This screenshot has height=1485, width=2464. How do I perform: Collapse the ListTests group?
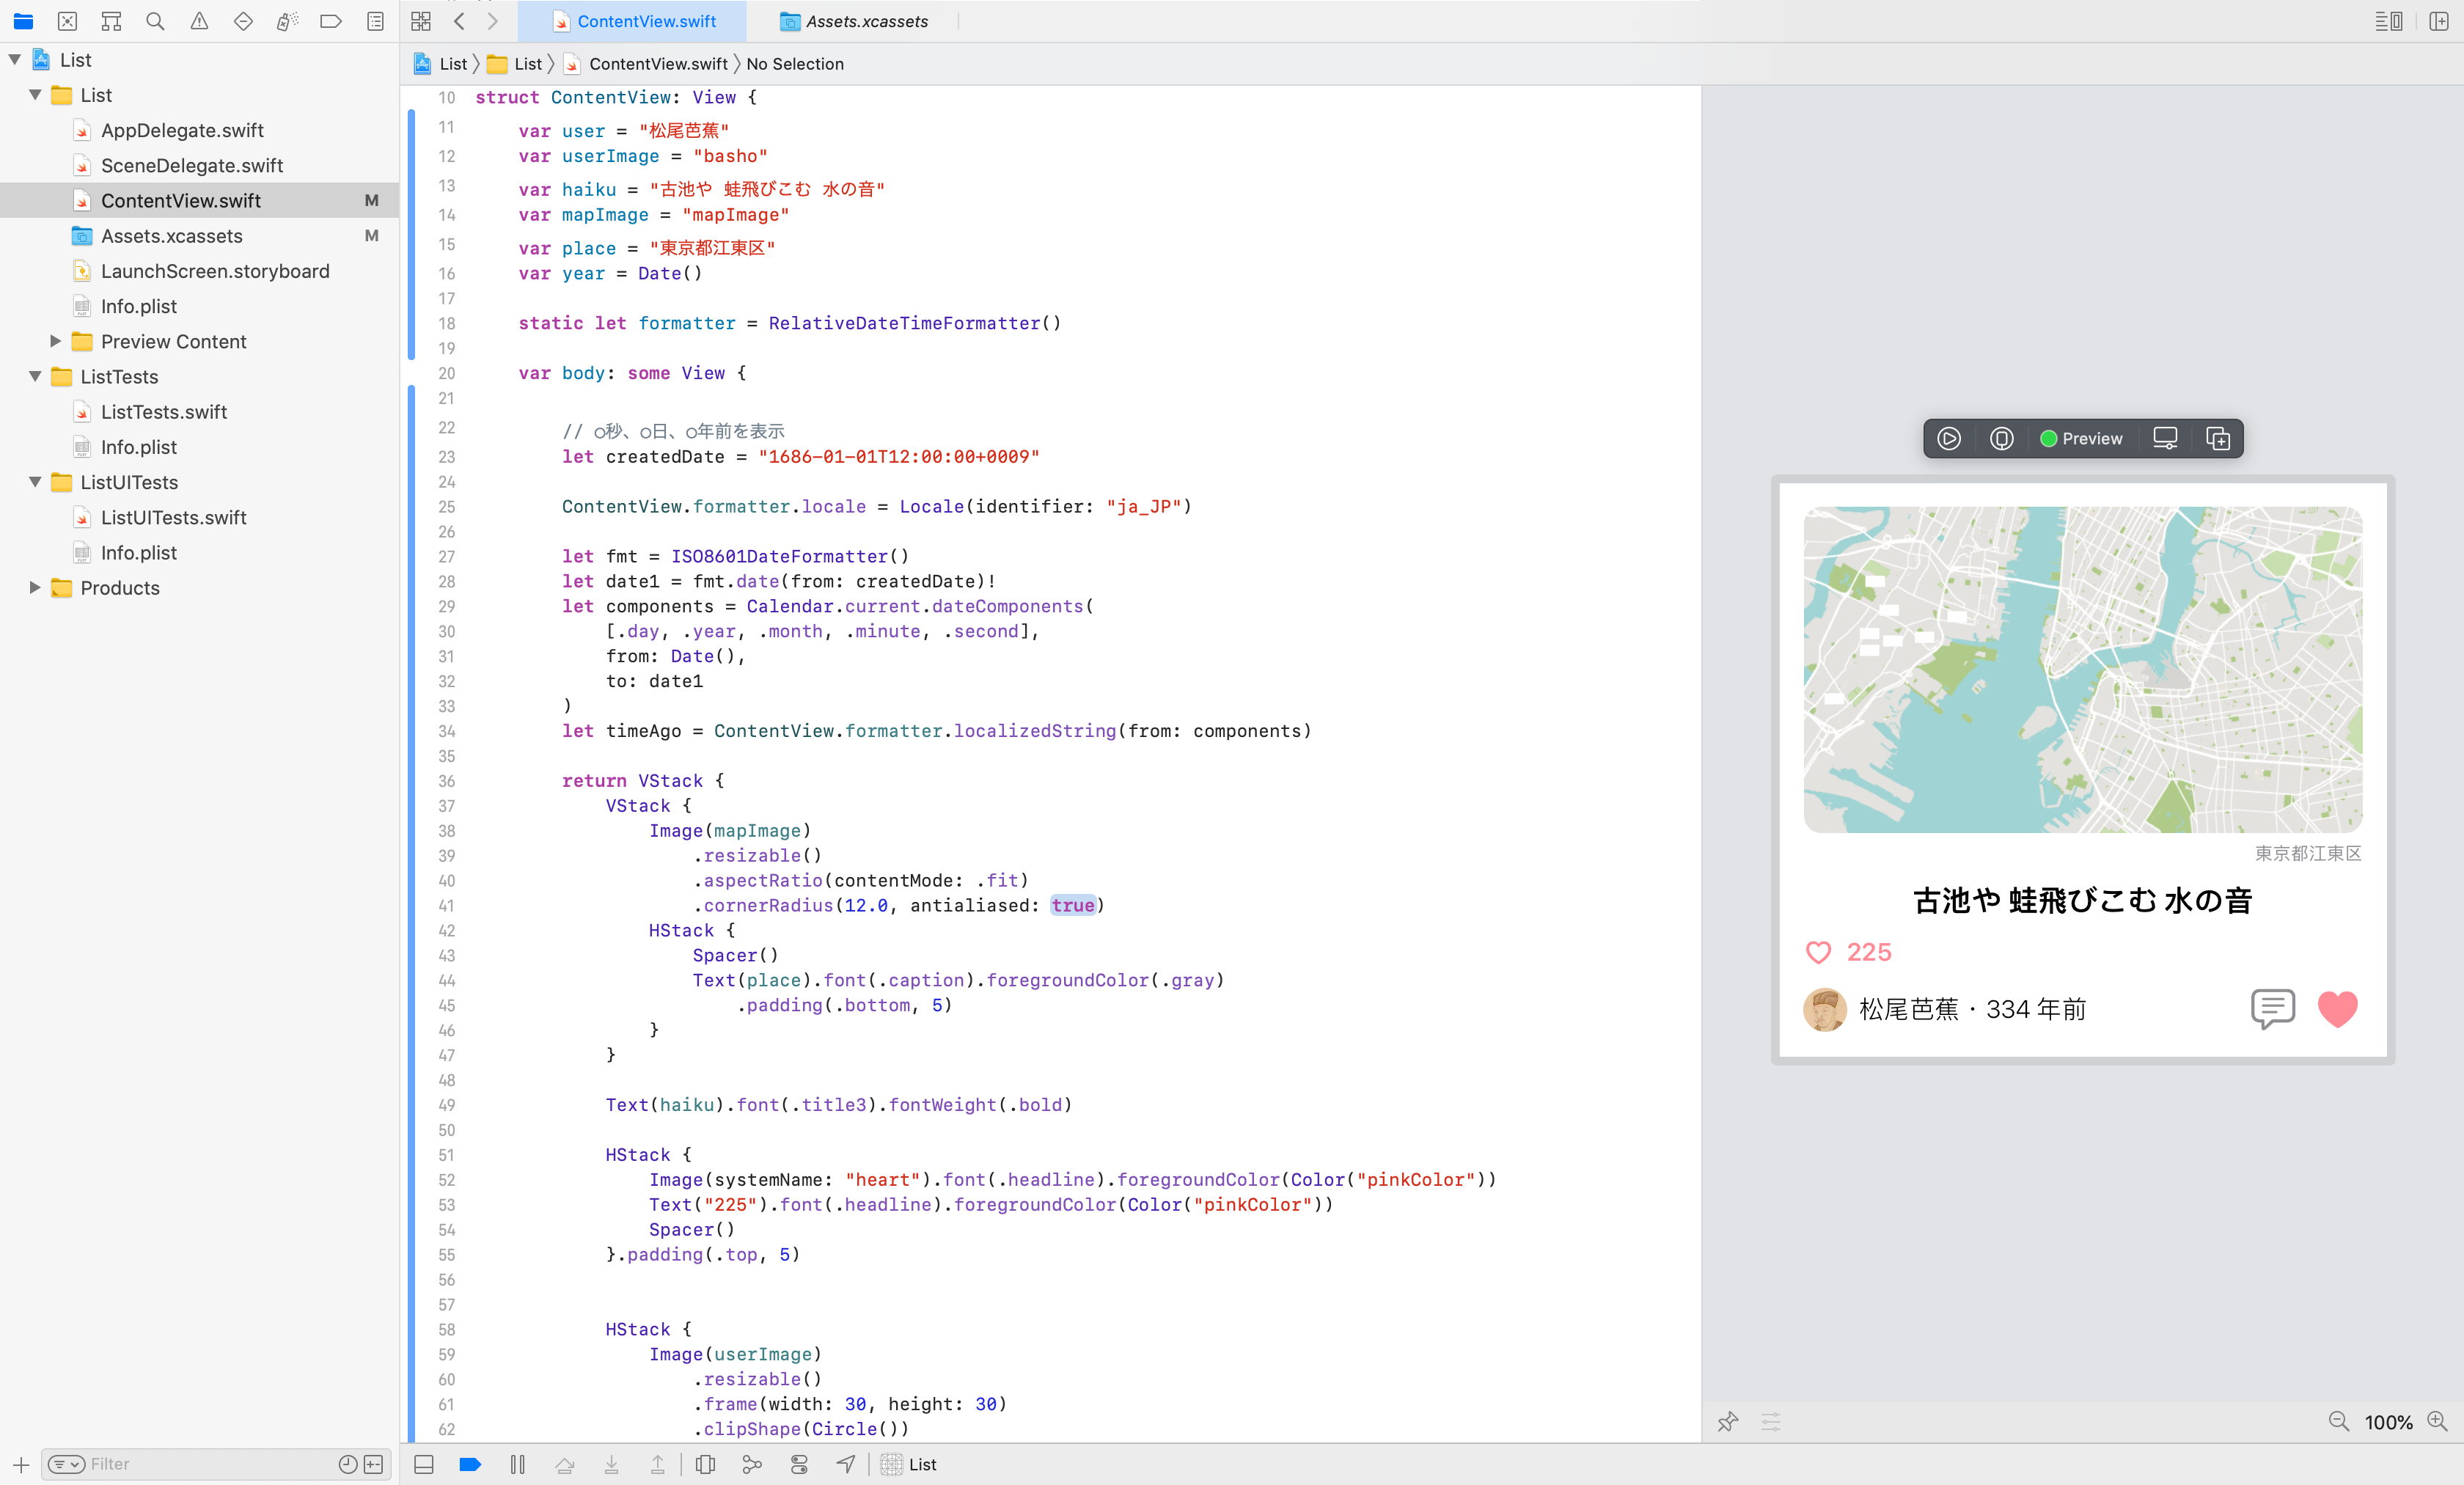pos(36,377)
